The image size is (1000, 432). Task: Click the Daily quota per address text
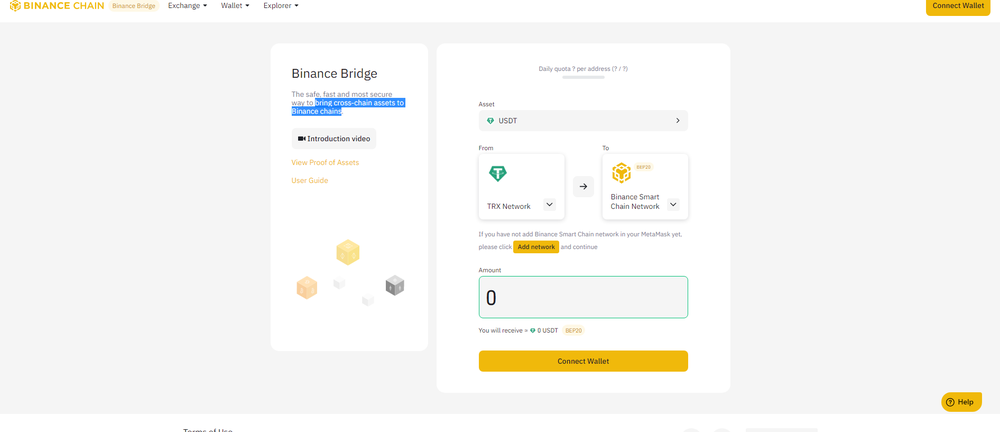[583, 68]
